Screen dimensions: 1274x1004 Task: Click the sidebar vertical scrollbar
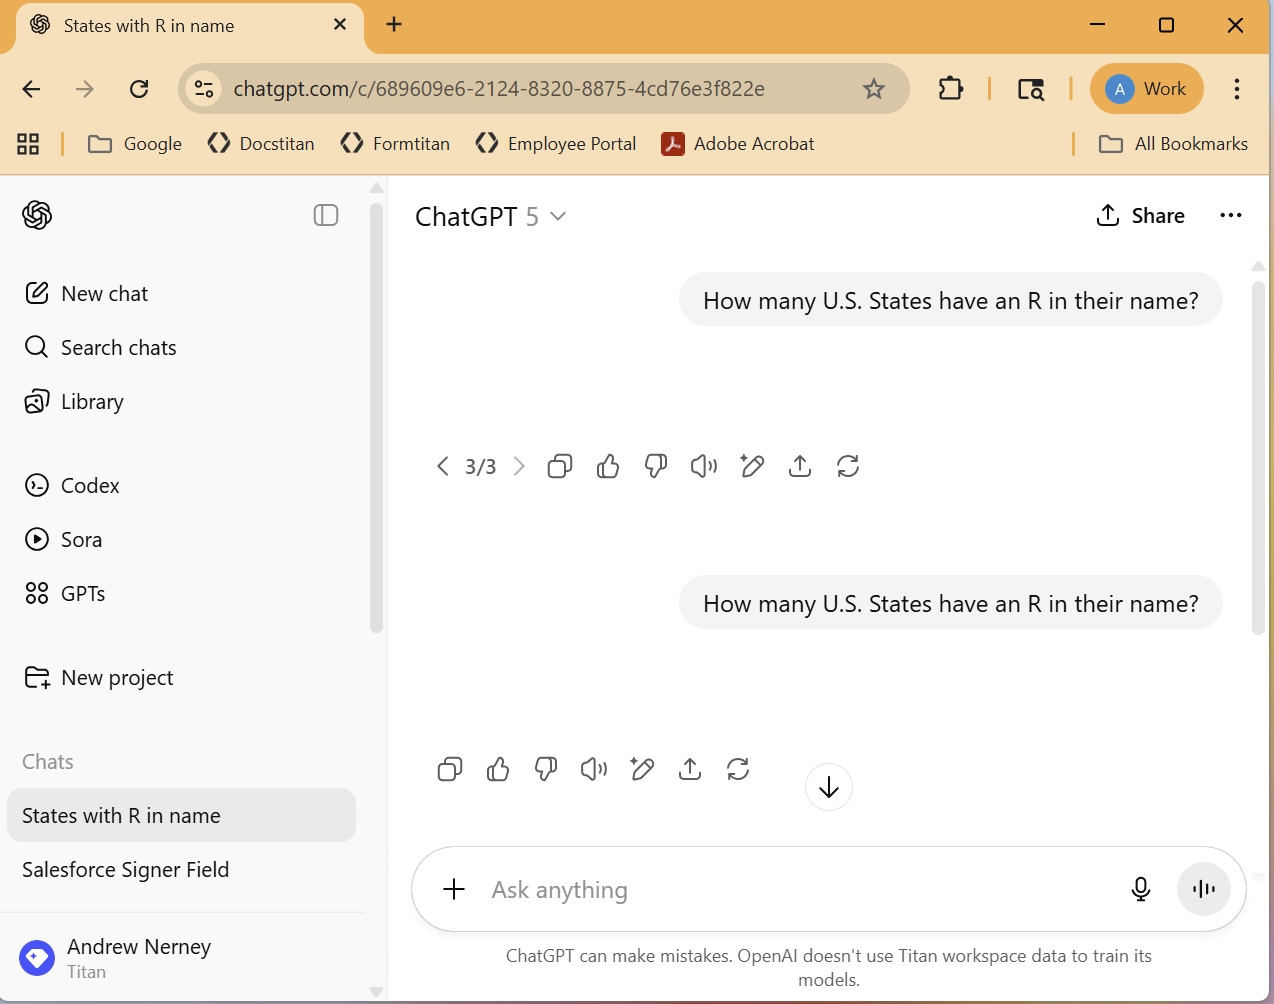376,418
